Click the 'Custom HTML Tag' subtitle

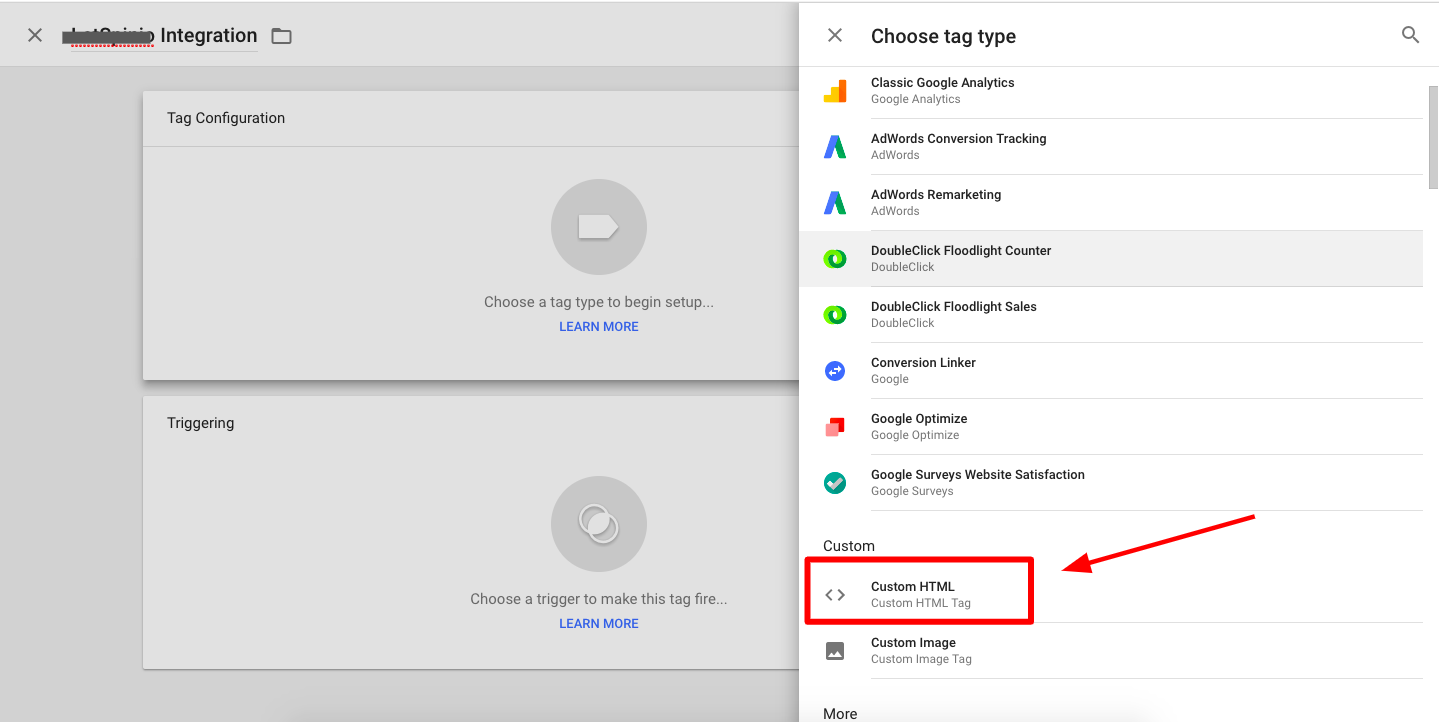[x=921, y=603]
